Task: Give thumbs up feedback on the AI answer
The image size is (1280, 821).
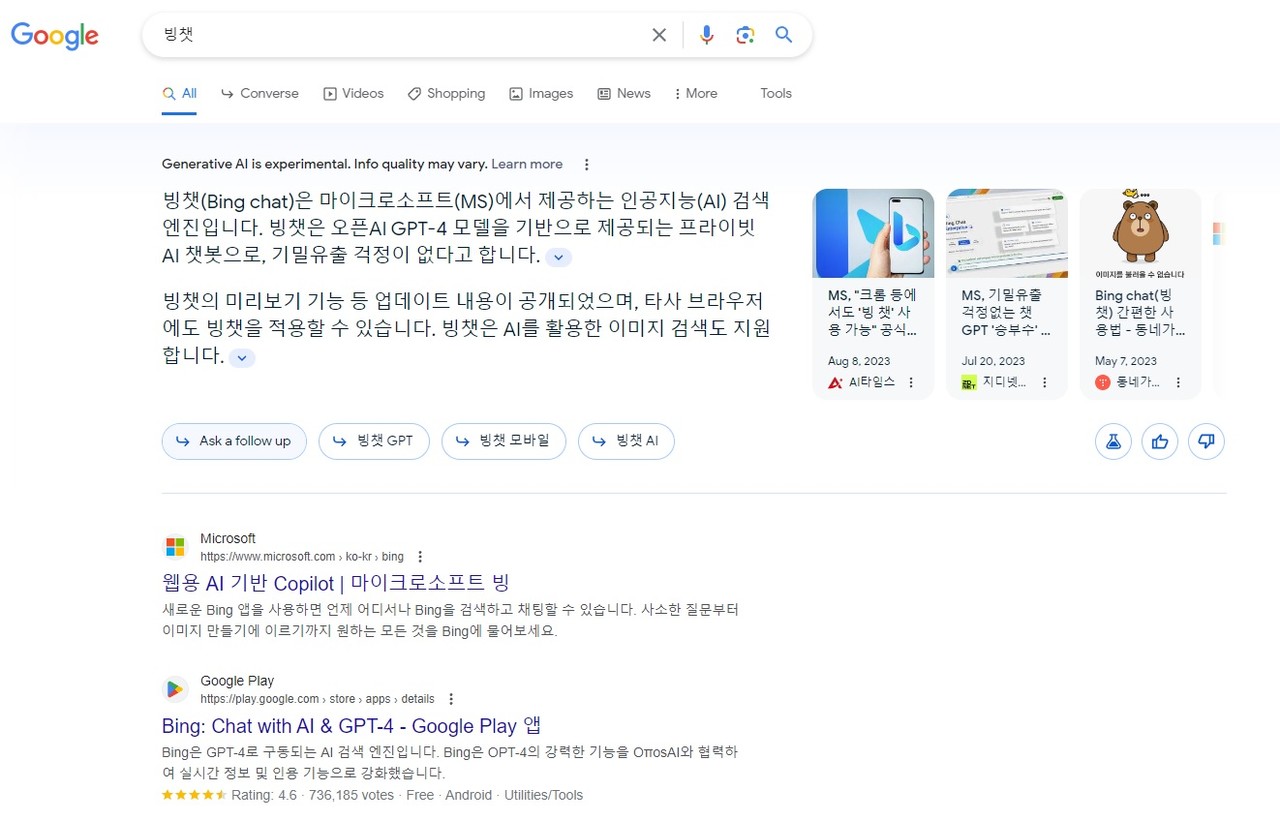Action: pos(1160,441)
